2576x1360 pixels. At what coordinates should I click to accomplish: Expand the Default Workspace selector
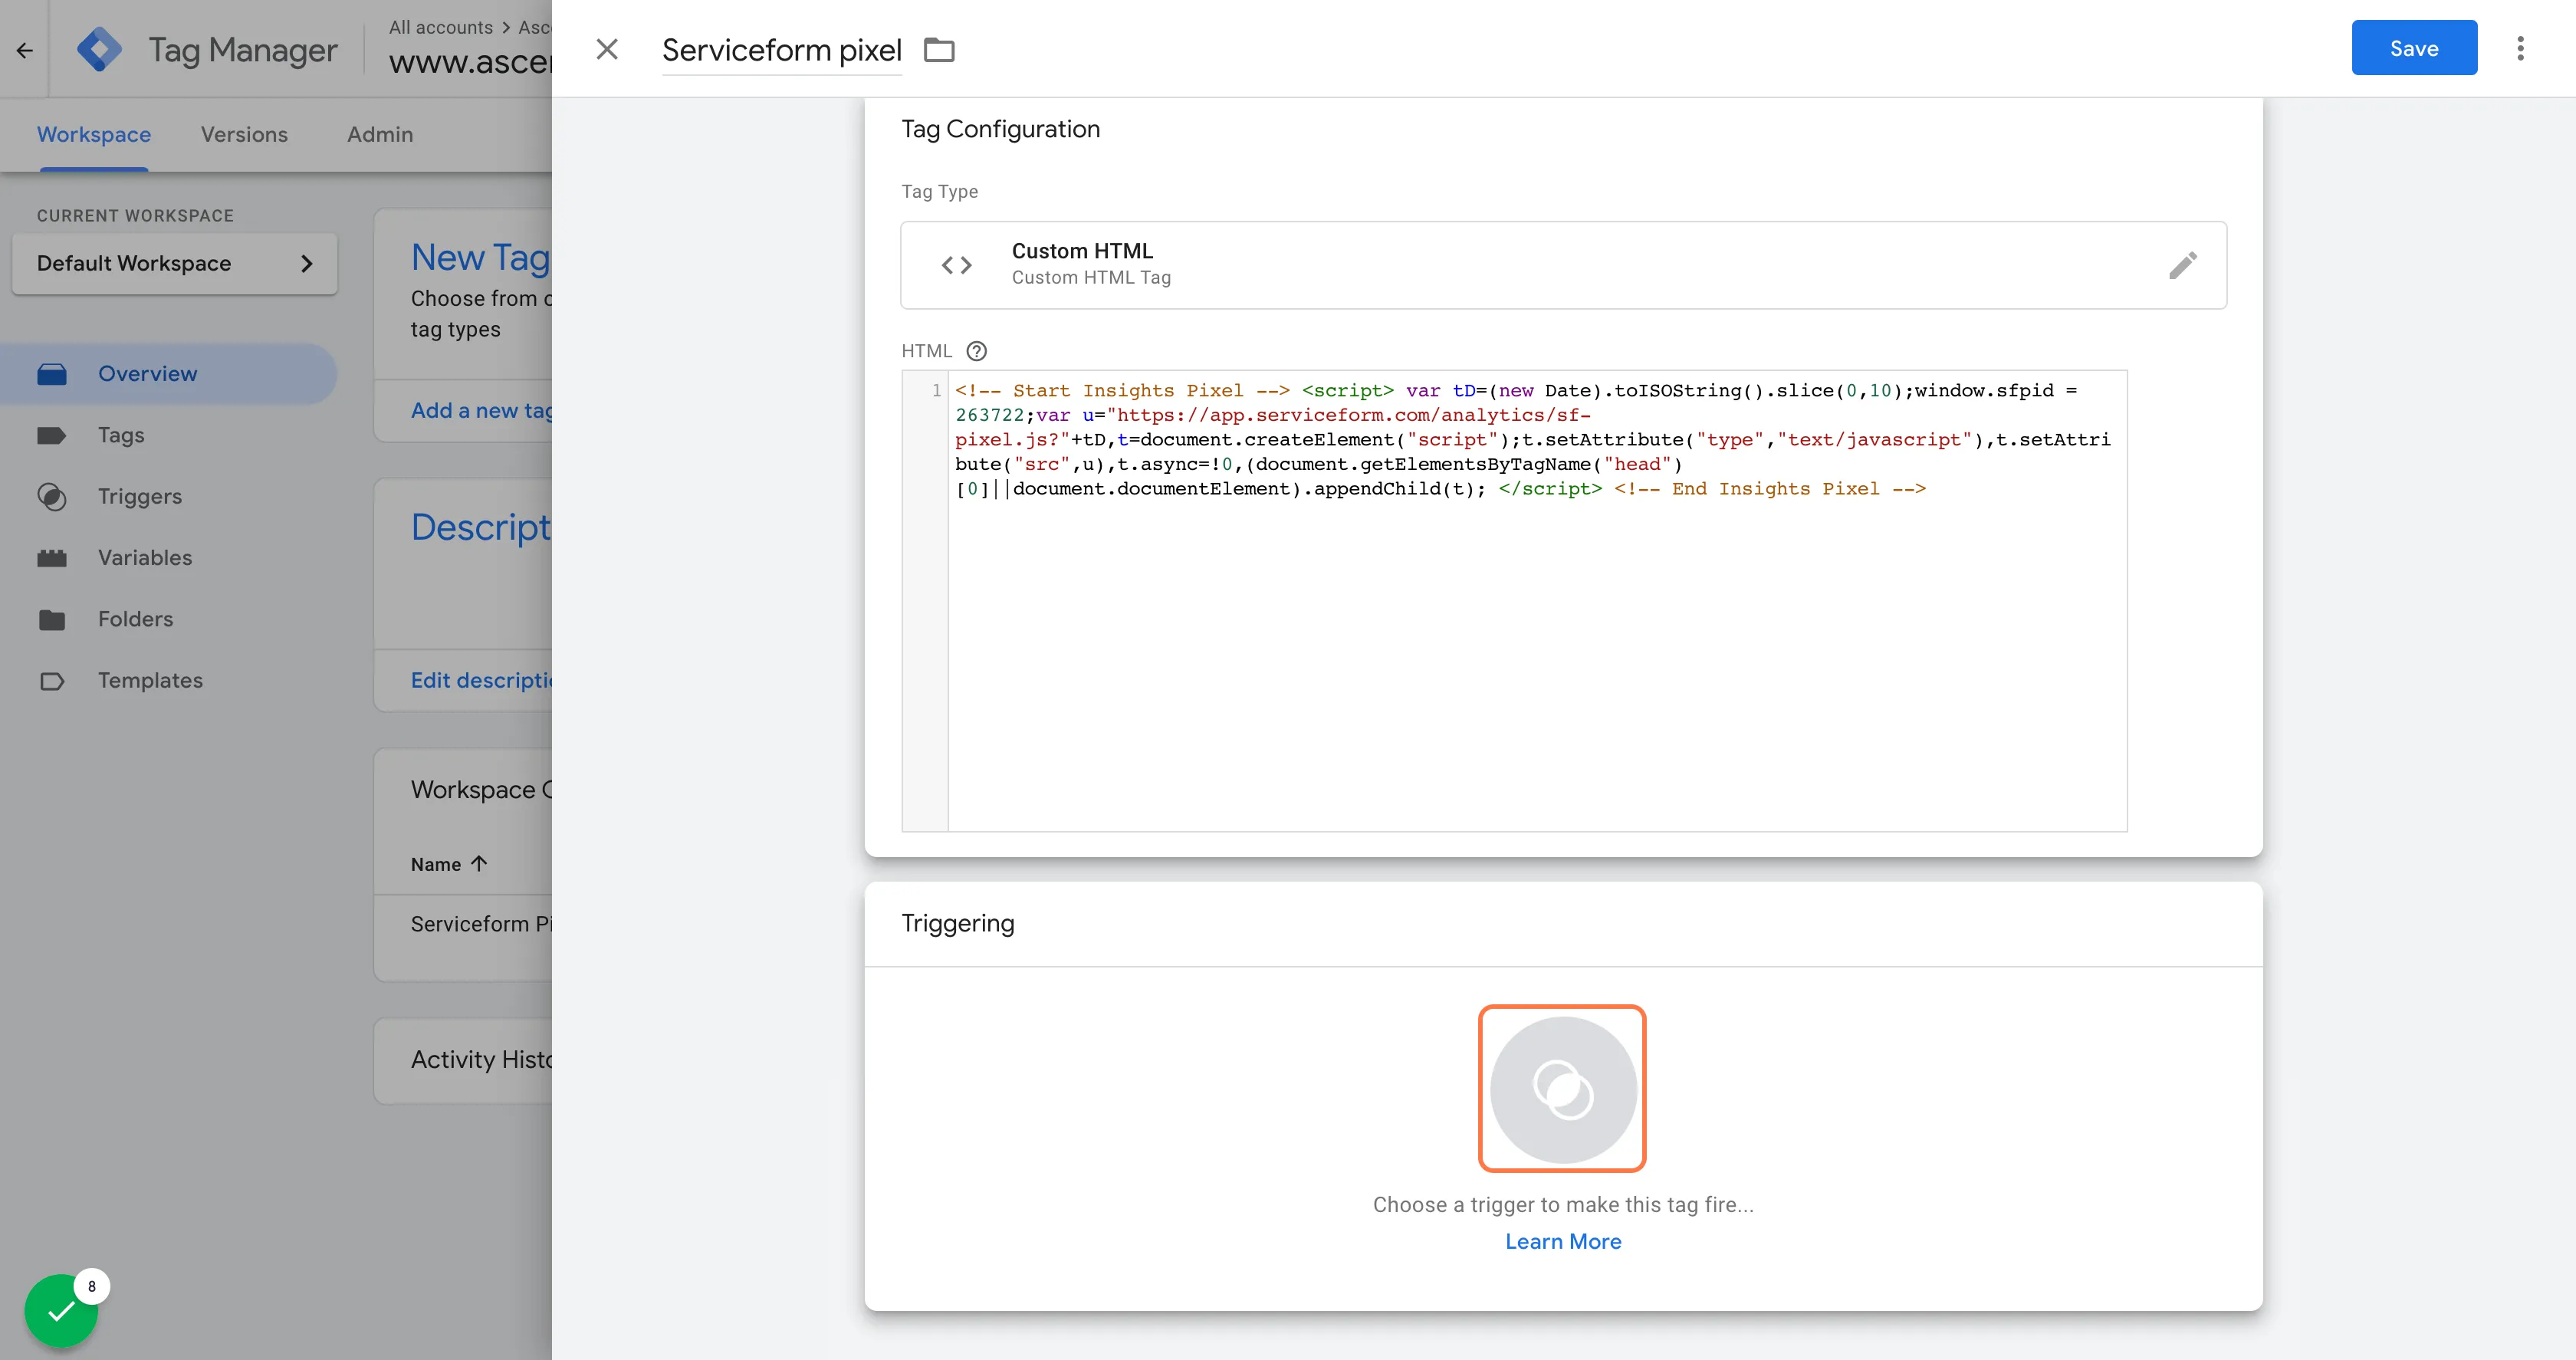tap(174, 264)
